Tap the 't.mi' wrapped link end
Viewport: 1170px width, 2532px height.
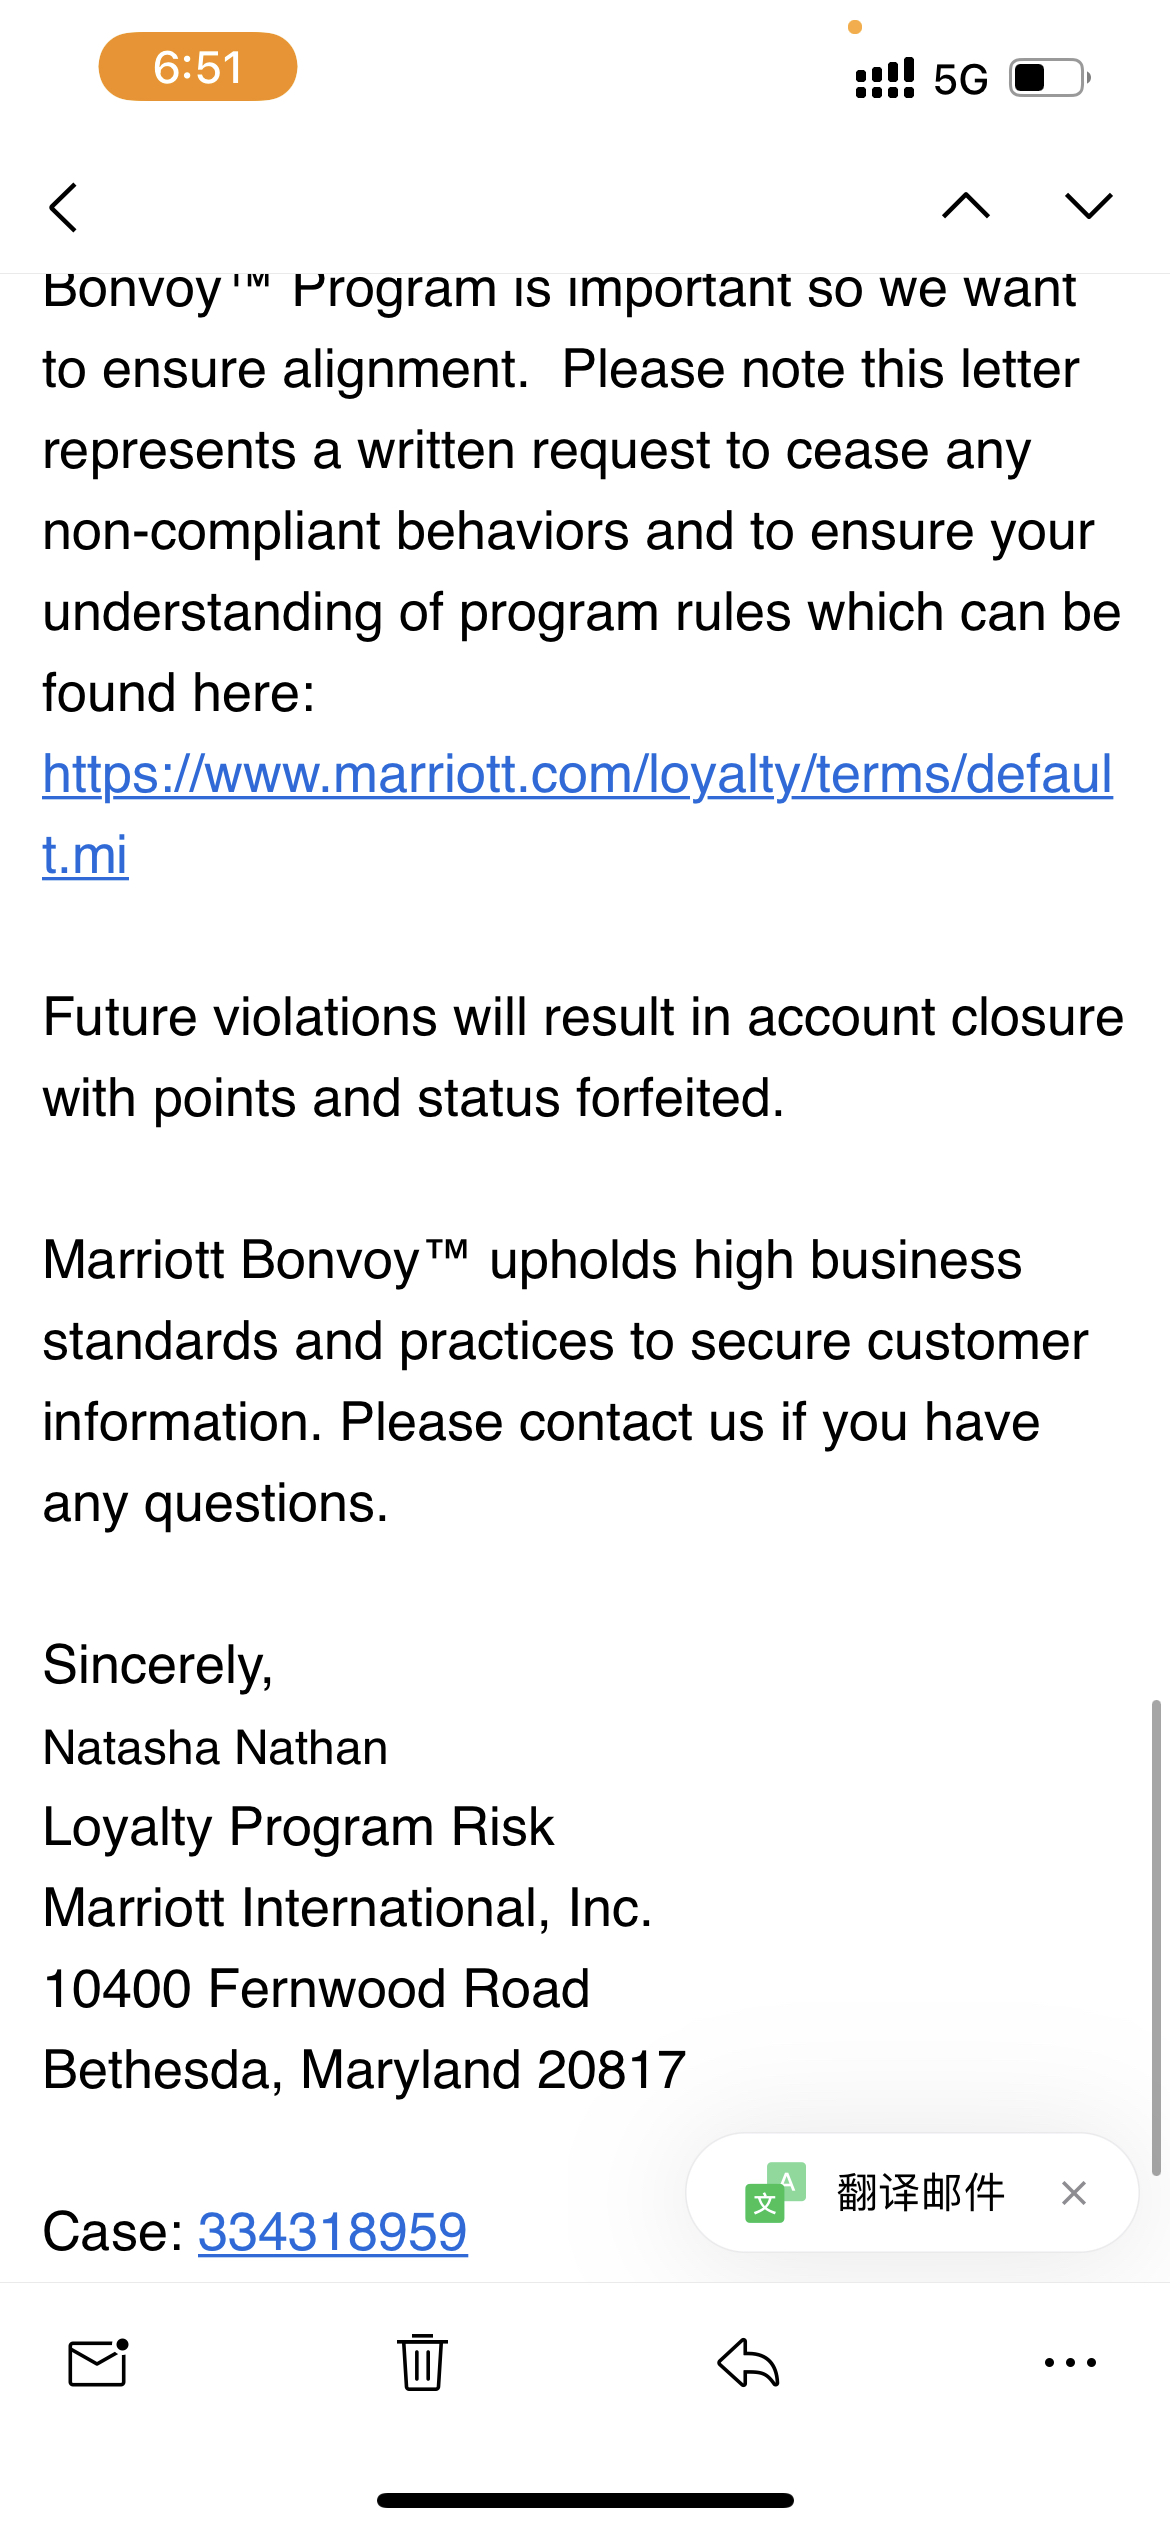tap(85, 855)
